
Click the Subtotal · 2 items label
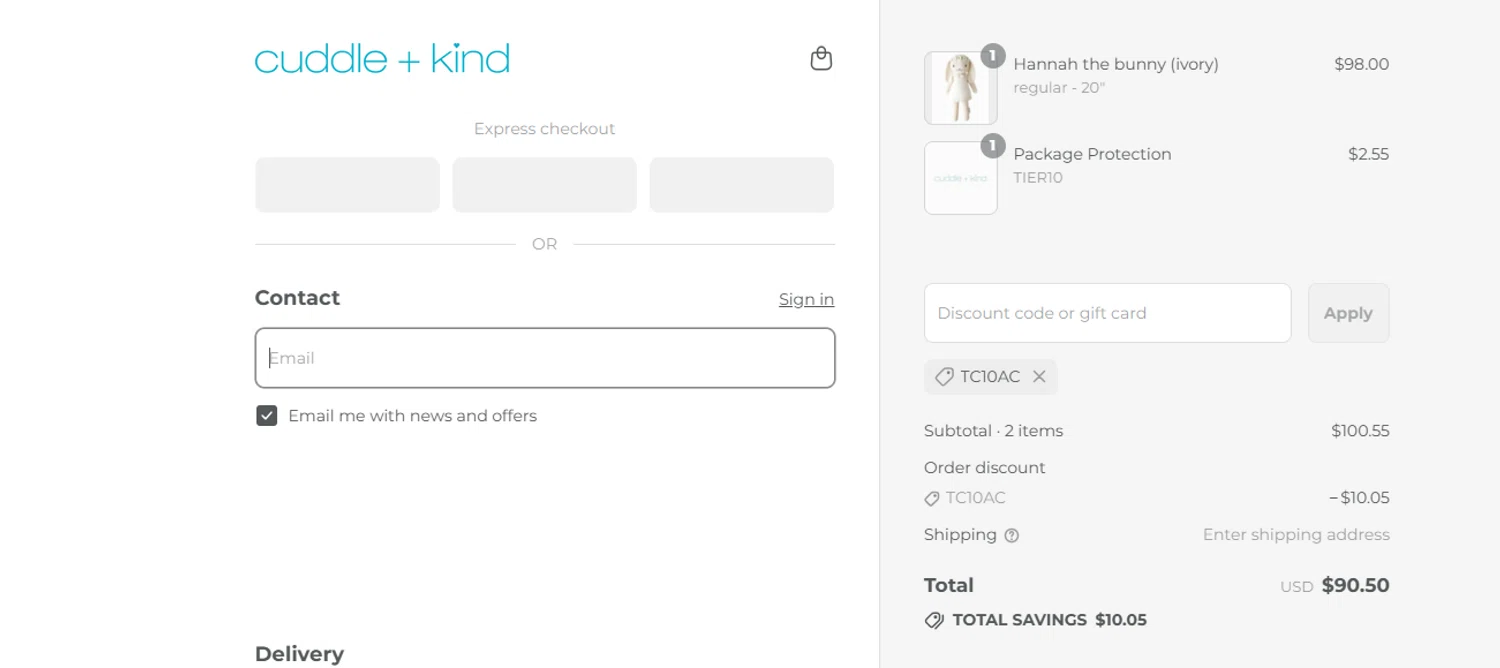(x=993, y=431)
